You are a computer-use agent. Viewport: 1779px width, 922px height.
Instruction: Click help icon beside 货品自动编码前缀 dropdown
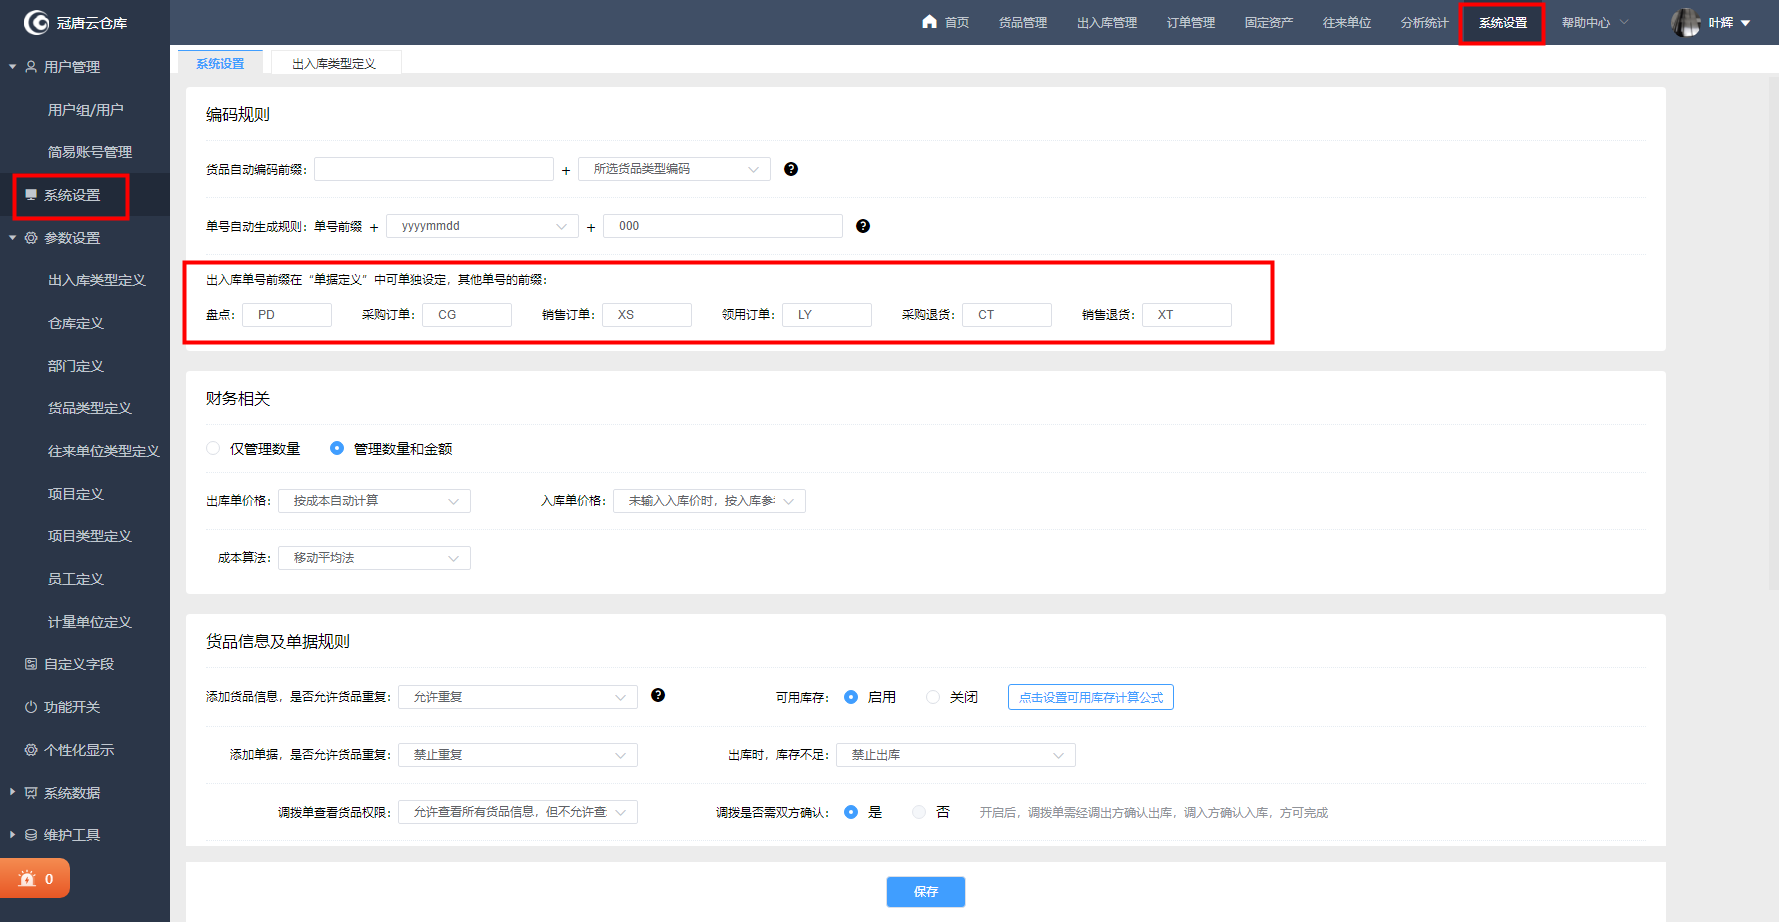pos(791,169)
